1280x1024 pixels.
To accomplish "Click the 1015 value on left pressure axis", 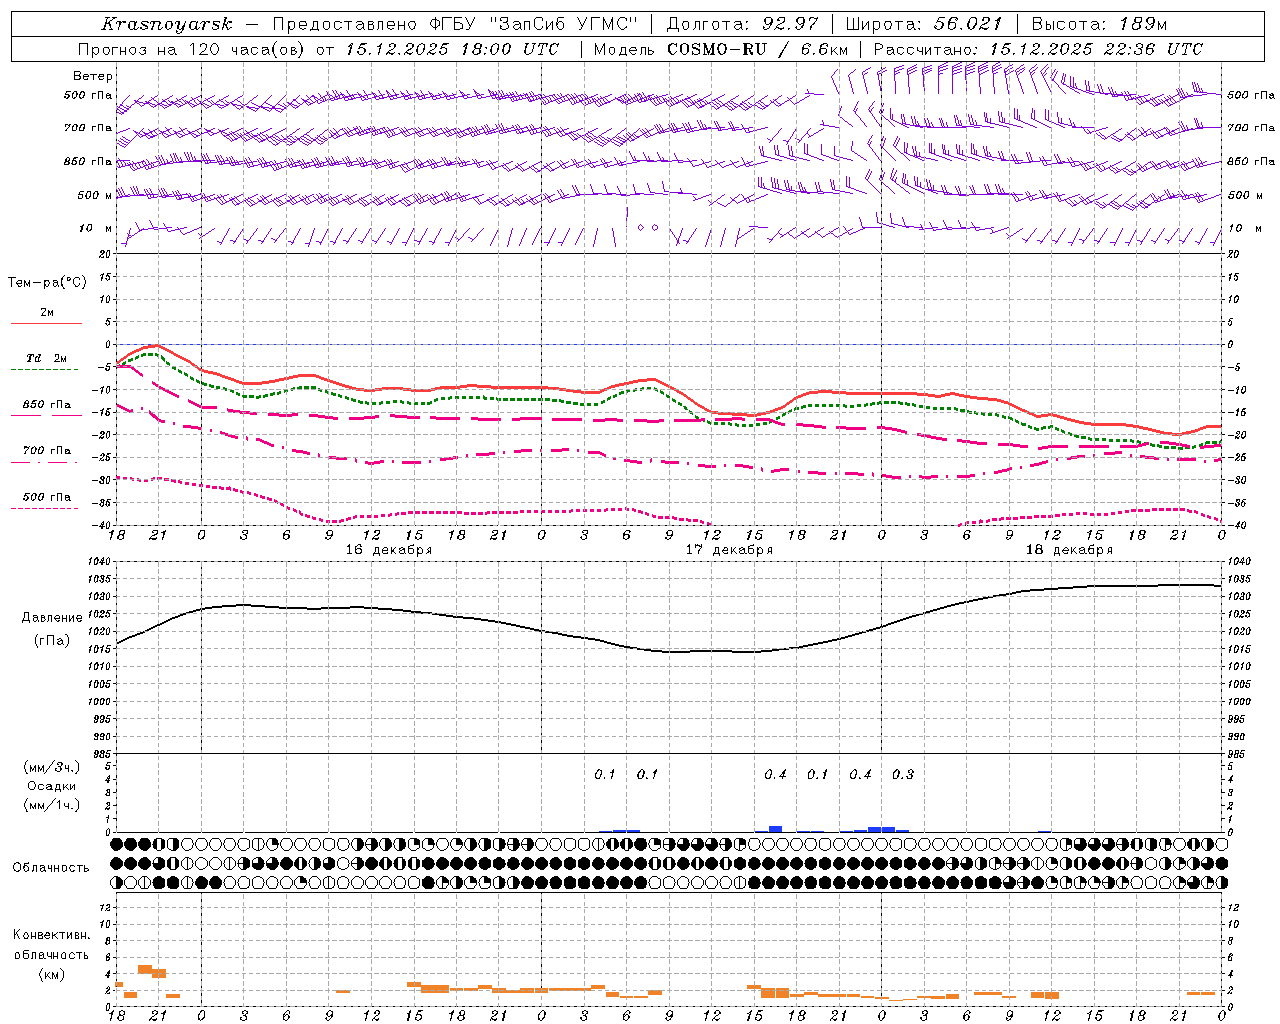I will click(101, 650).
